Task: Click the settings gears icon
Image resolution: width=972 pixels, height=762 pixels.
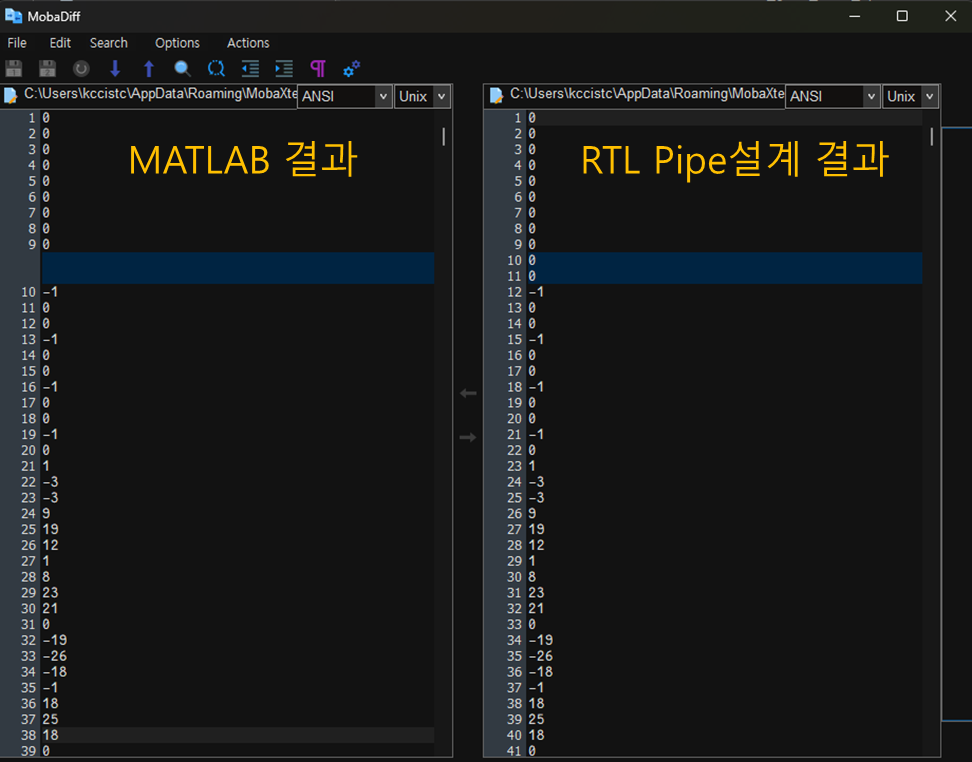Action: (x=351, y=69)
